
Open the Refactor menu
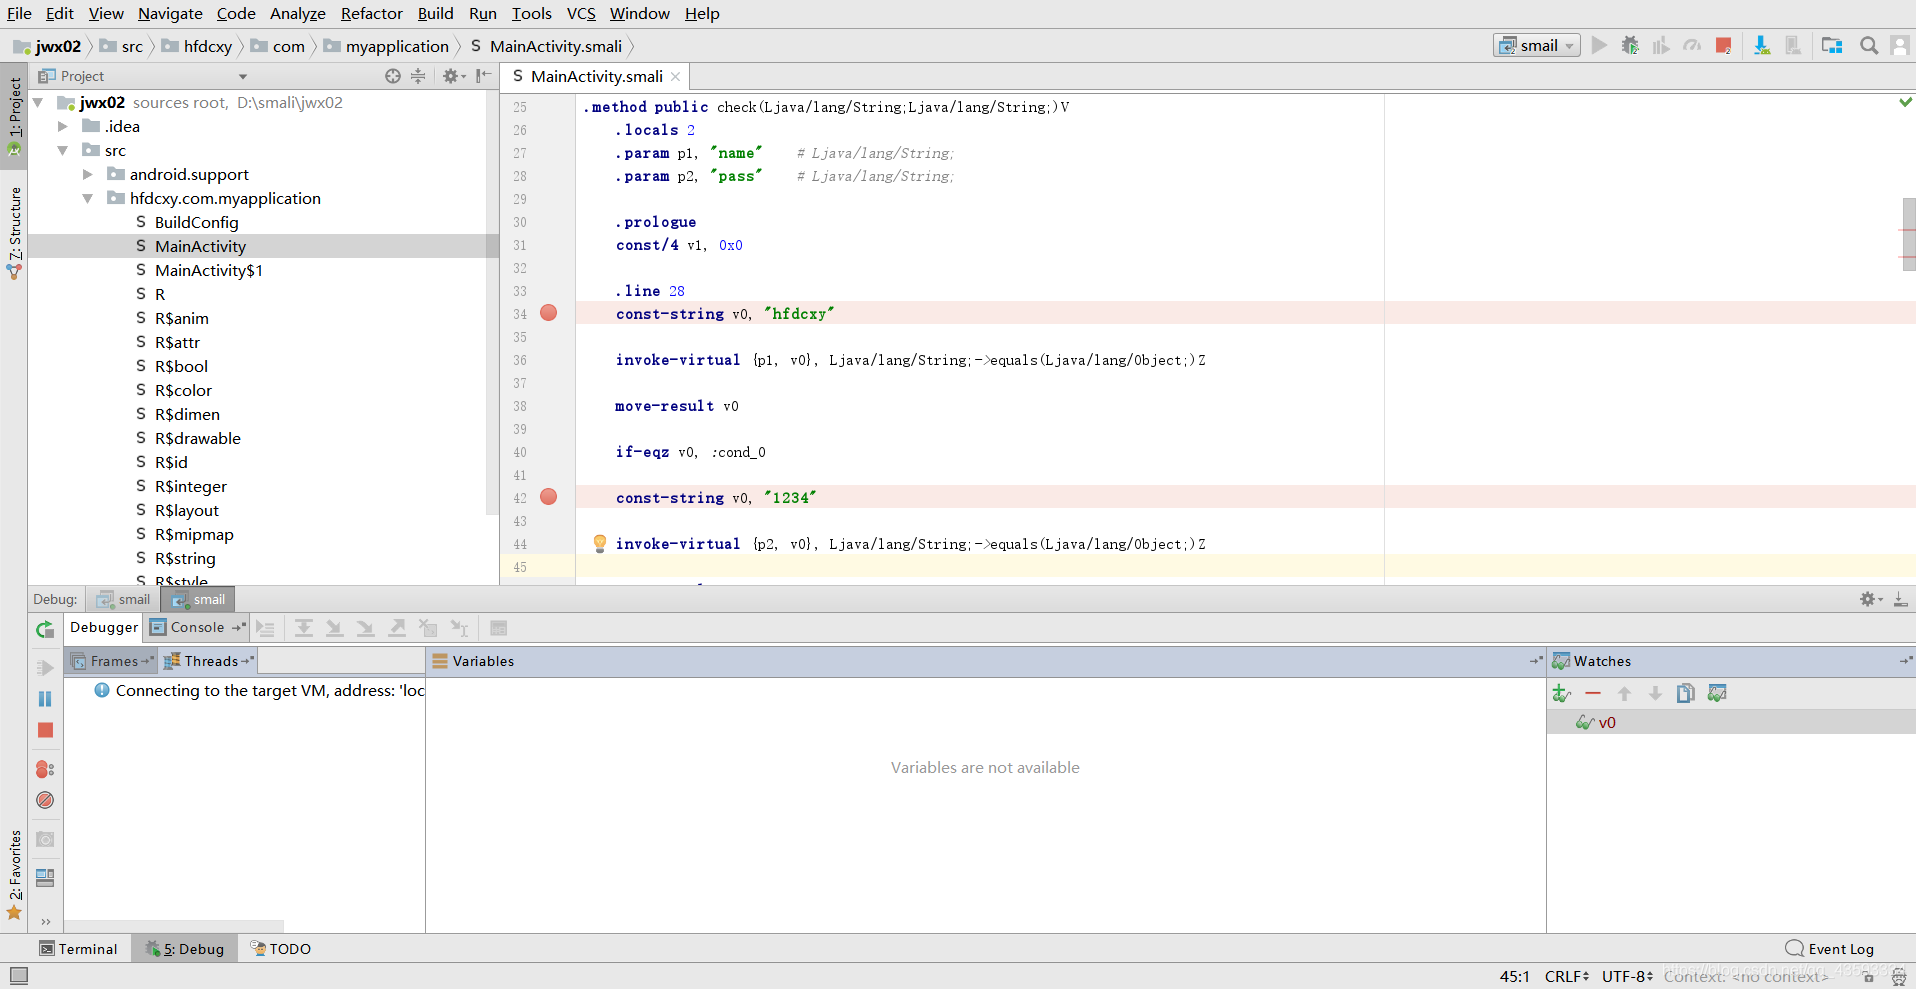pos(371,13)
